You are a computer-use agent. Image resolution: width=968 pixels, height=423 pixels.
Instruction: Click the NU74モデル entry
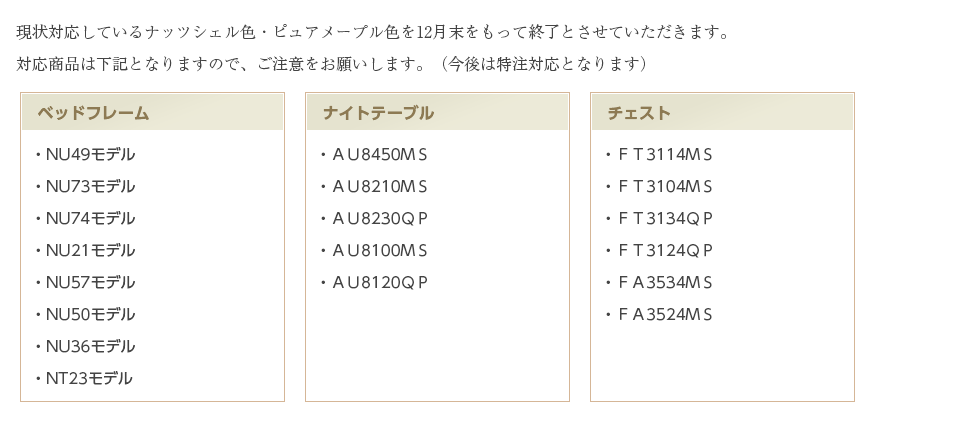(90, 219)
